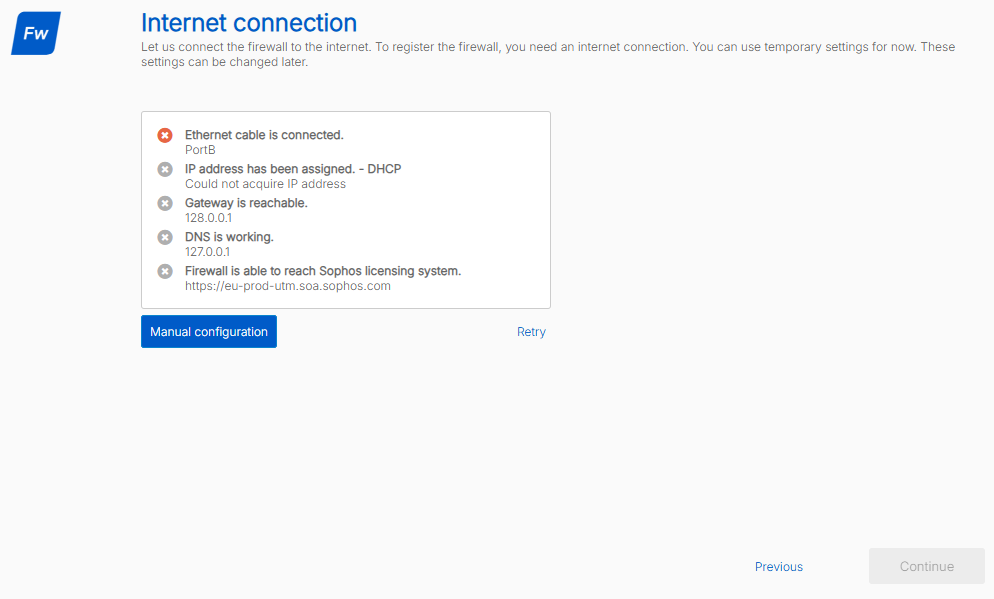Click the eu-prod-utm.soa.sophos.com URL text
The image size is (994, 599).
click(287, 286)
